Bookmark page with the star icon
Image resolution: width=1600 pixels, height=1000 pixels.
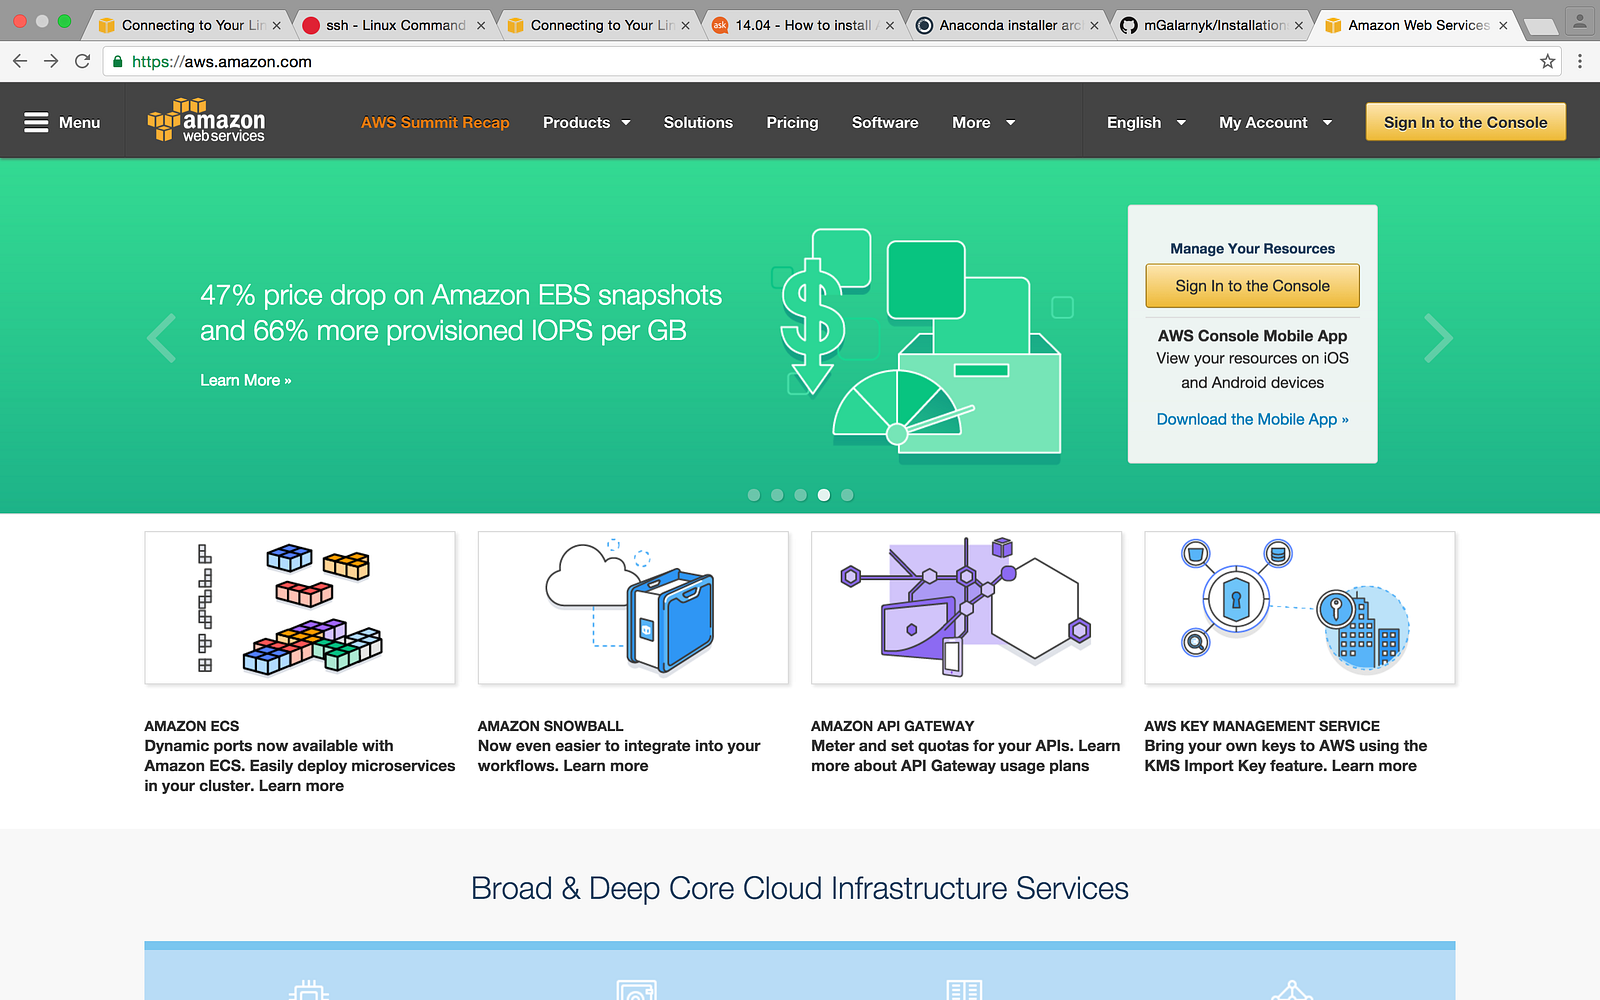point(1547,61)
